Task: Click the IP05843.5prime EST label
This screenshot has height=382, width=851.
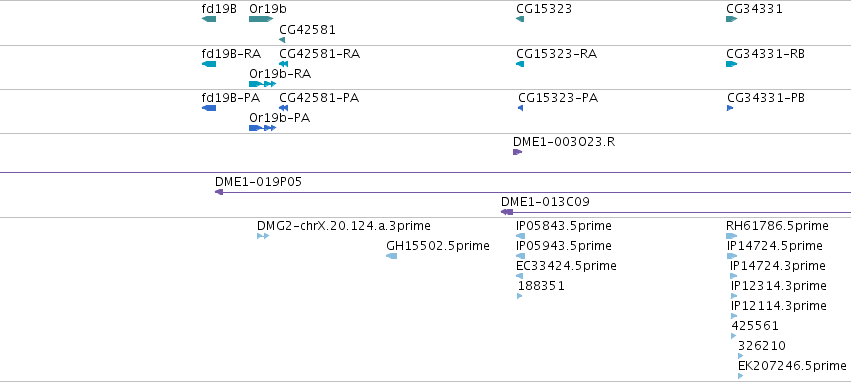Action: [564, 226]
